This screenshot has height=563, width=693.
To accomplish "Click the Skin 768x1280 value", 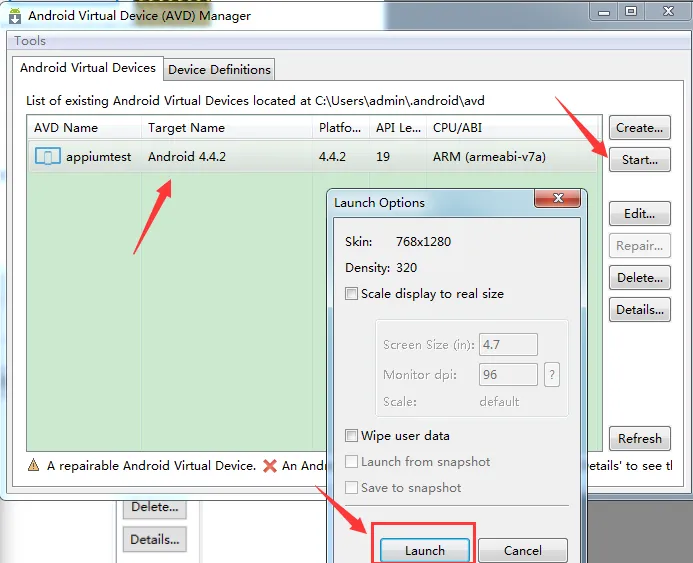I will tap(423, 242).
